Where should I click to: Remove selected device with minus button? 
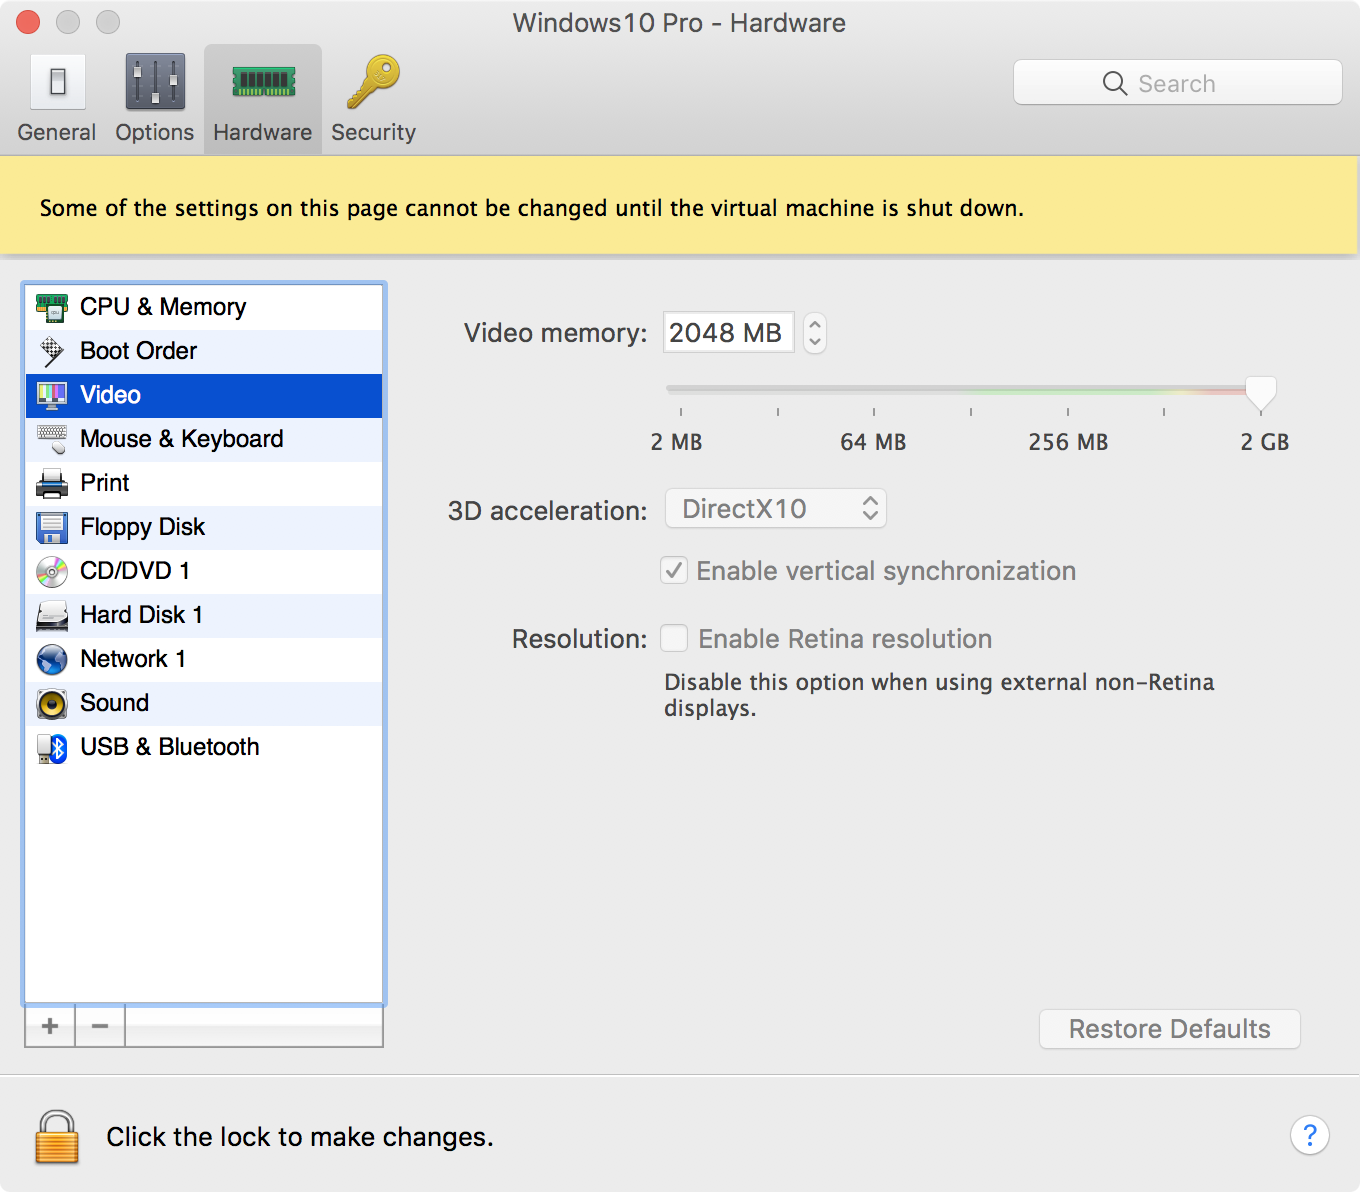100,1026
